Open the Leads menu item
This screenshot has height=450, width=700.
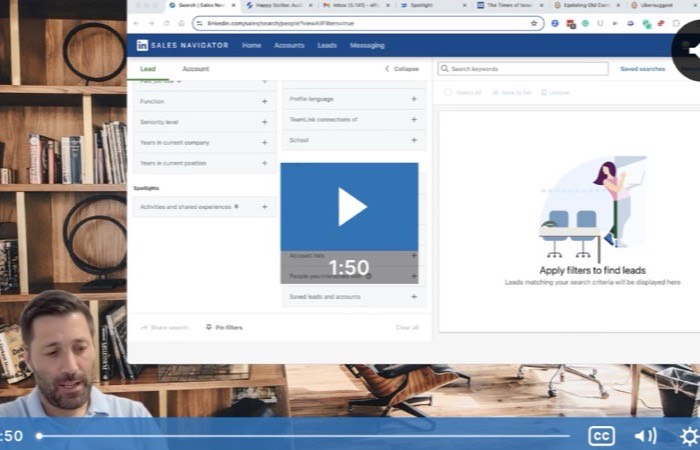pos(327,45)
